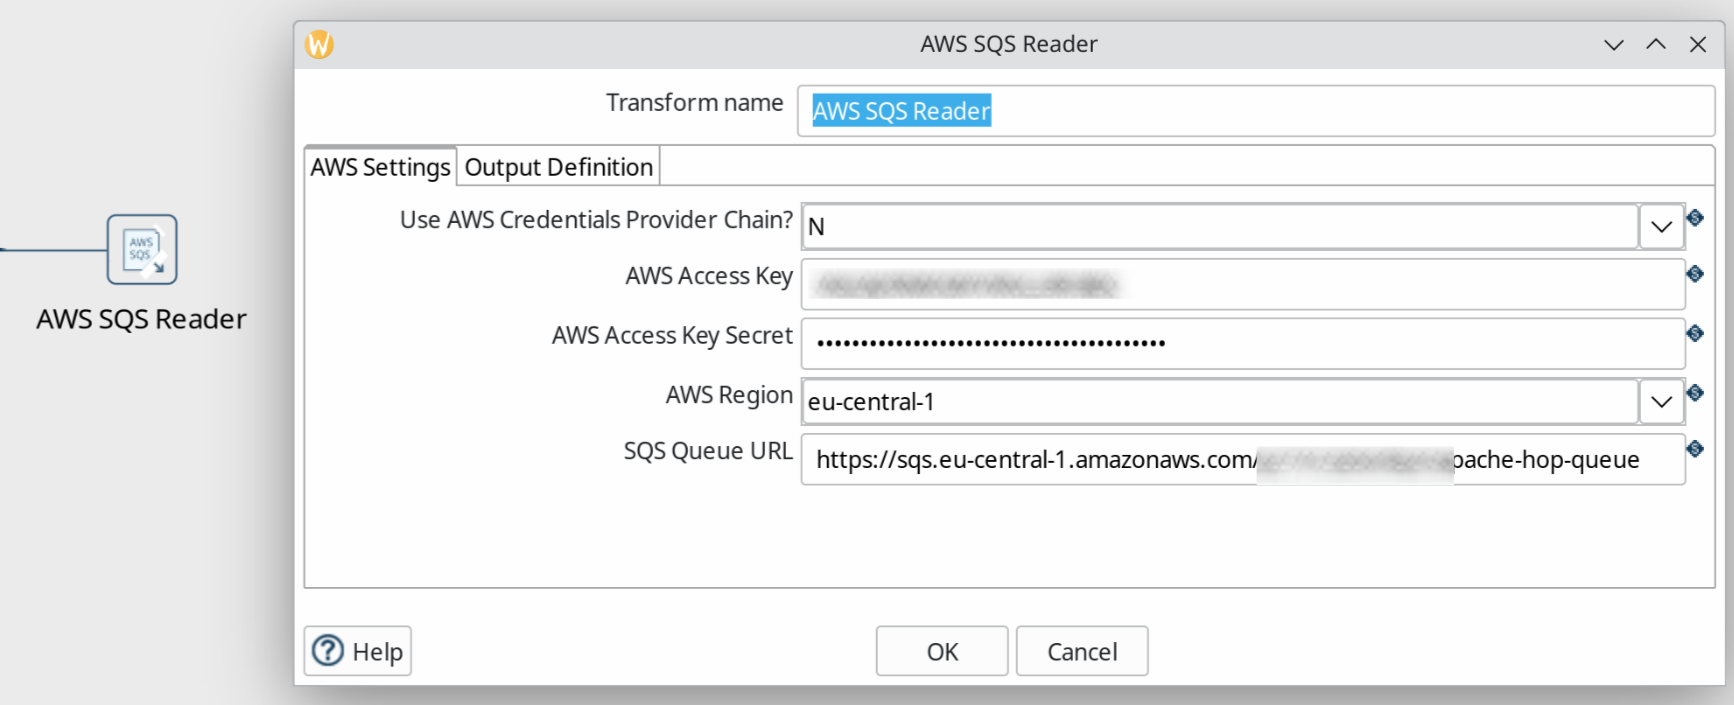The image size is (1734, 705).
Task: Expand Use AWS Credentials Provider Chain dropdown
Action: point(1661,227)
